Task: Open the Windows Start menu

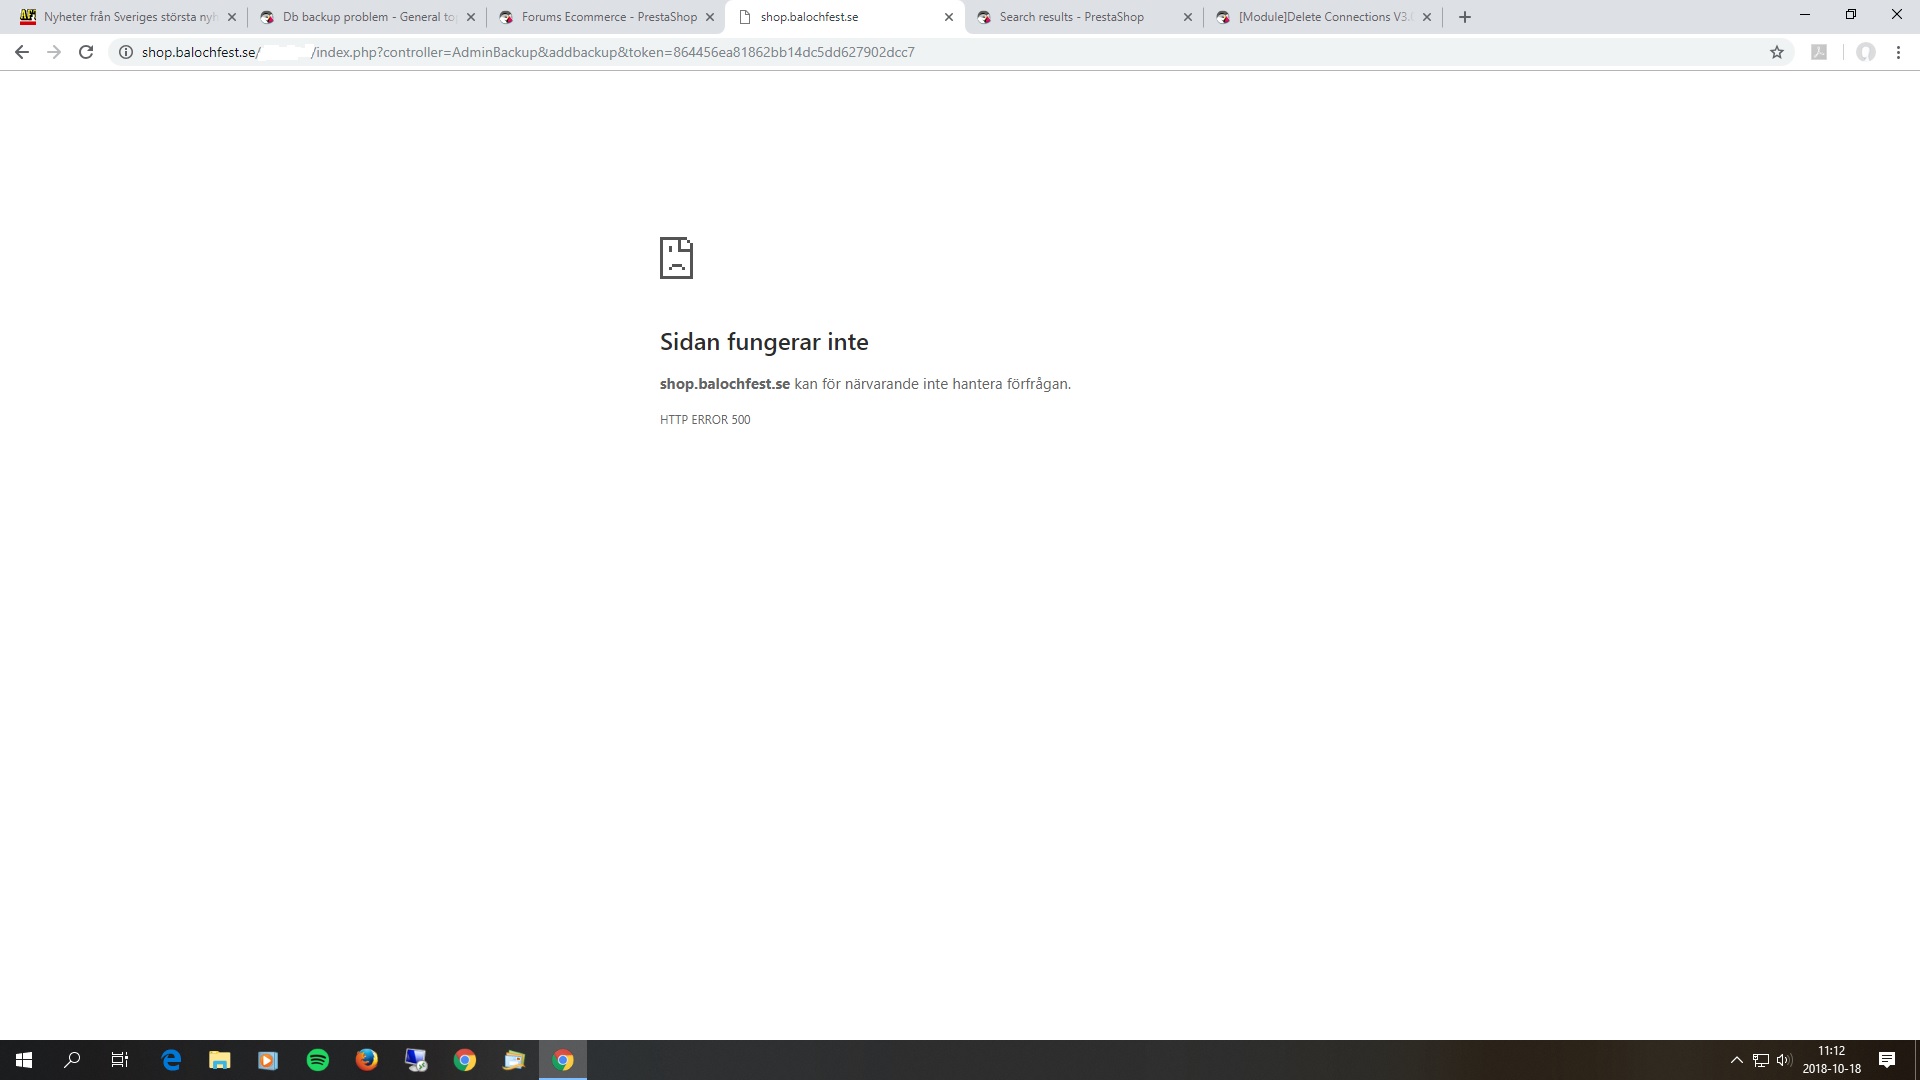Action: point(24,1060)
